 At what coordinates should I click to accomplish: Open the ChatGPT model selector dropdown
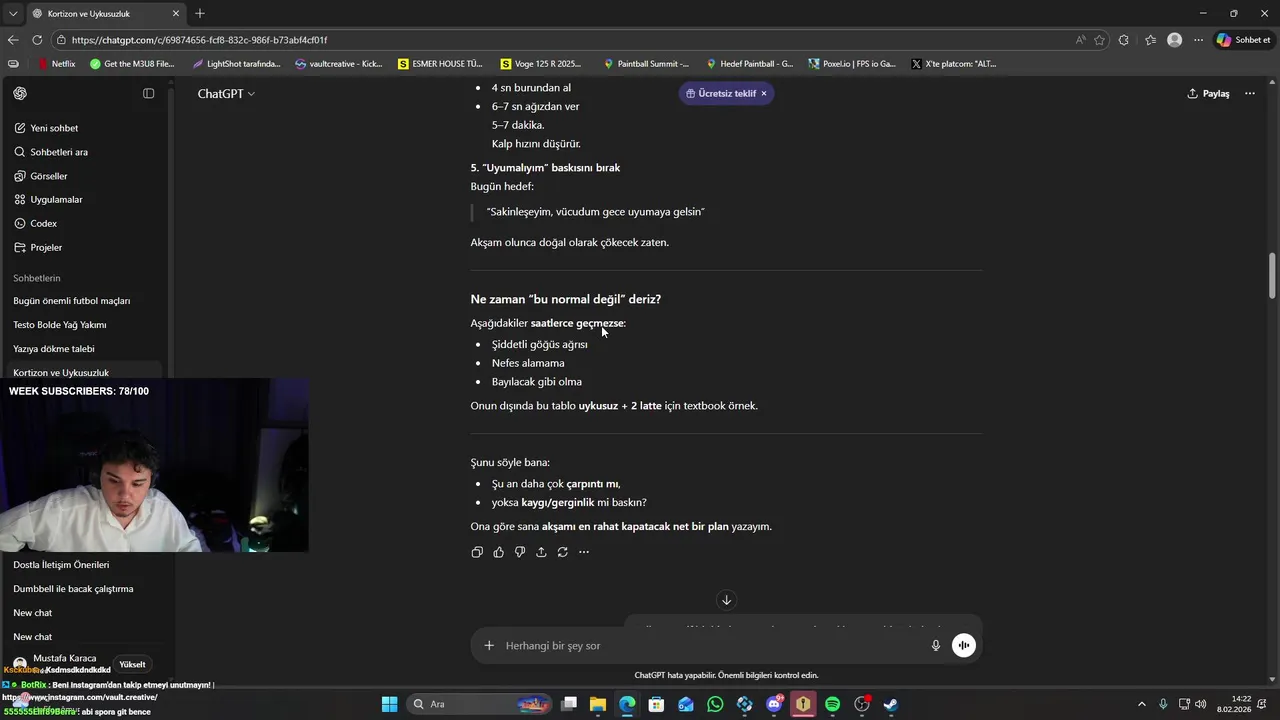[x=226, y=93]
